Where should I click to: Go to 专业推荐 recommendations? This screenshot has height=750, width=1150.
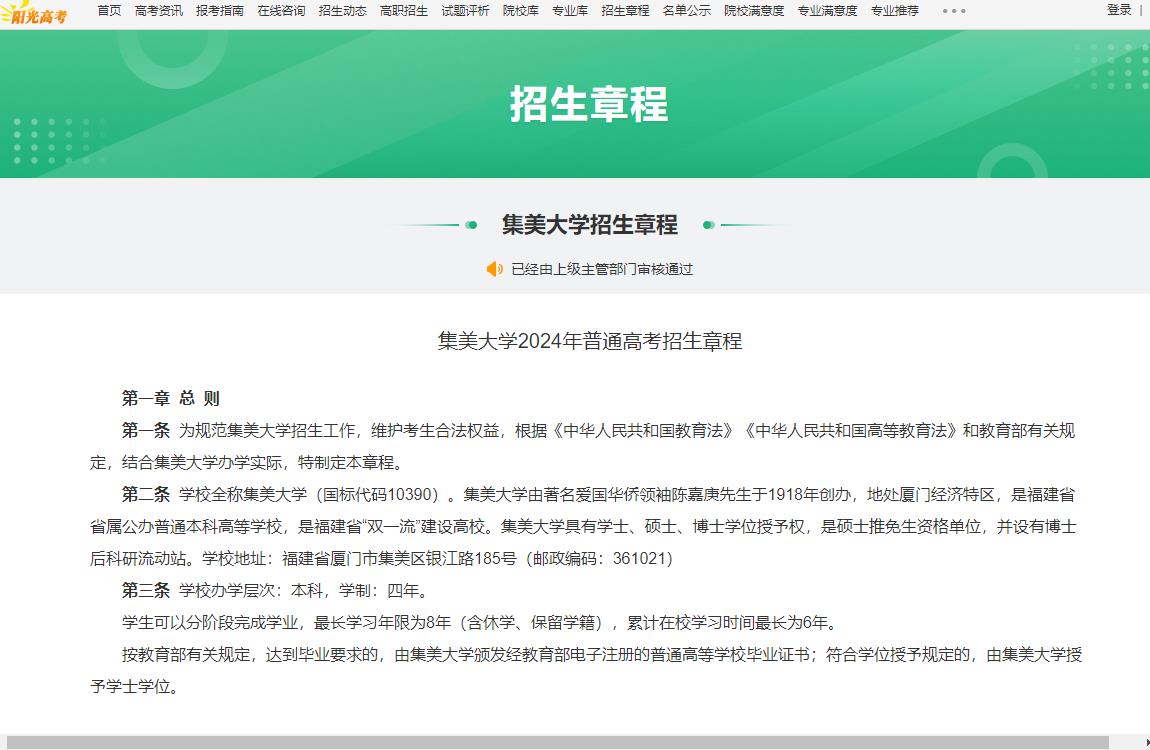(x=894, y=11)
